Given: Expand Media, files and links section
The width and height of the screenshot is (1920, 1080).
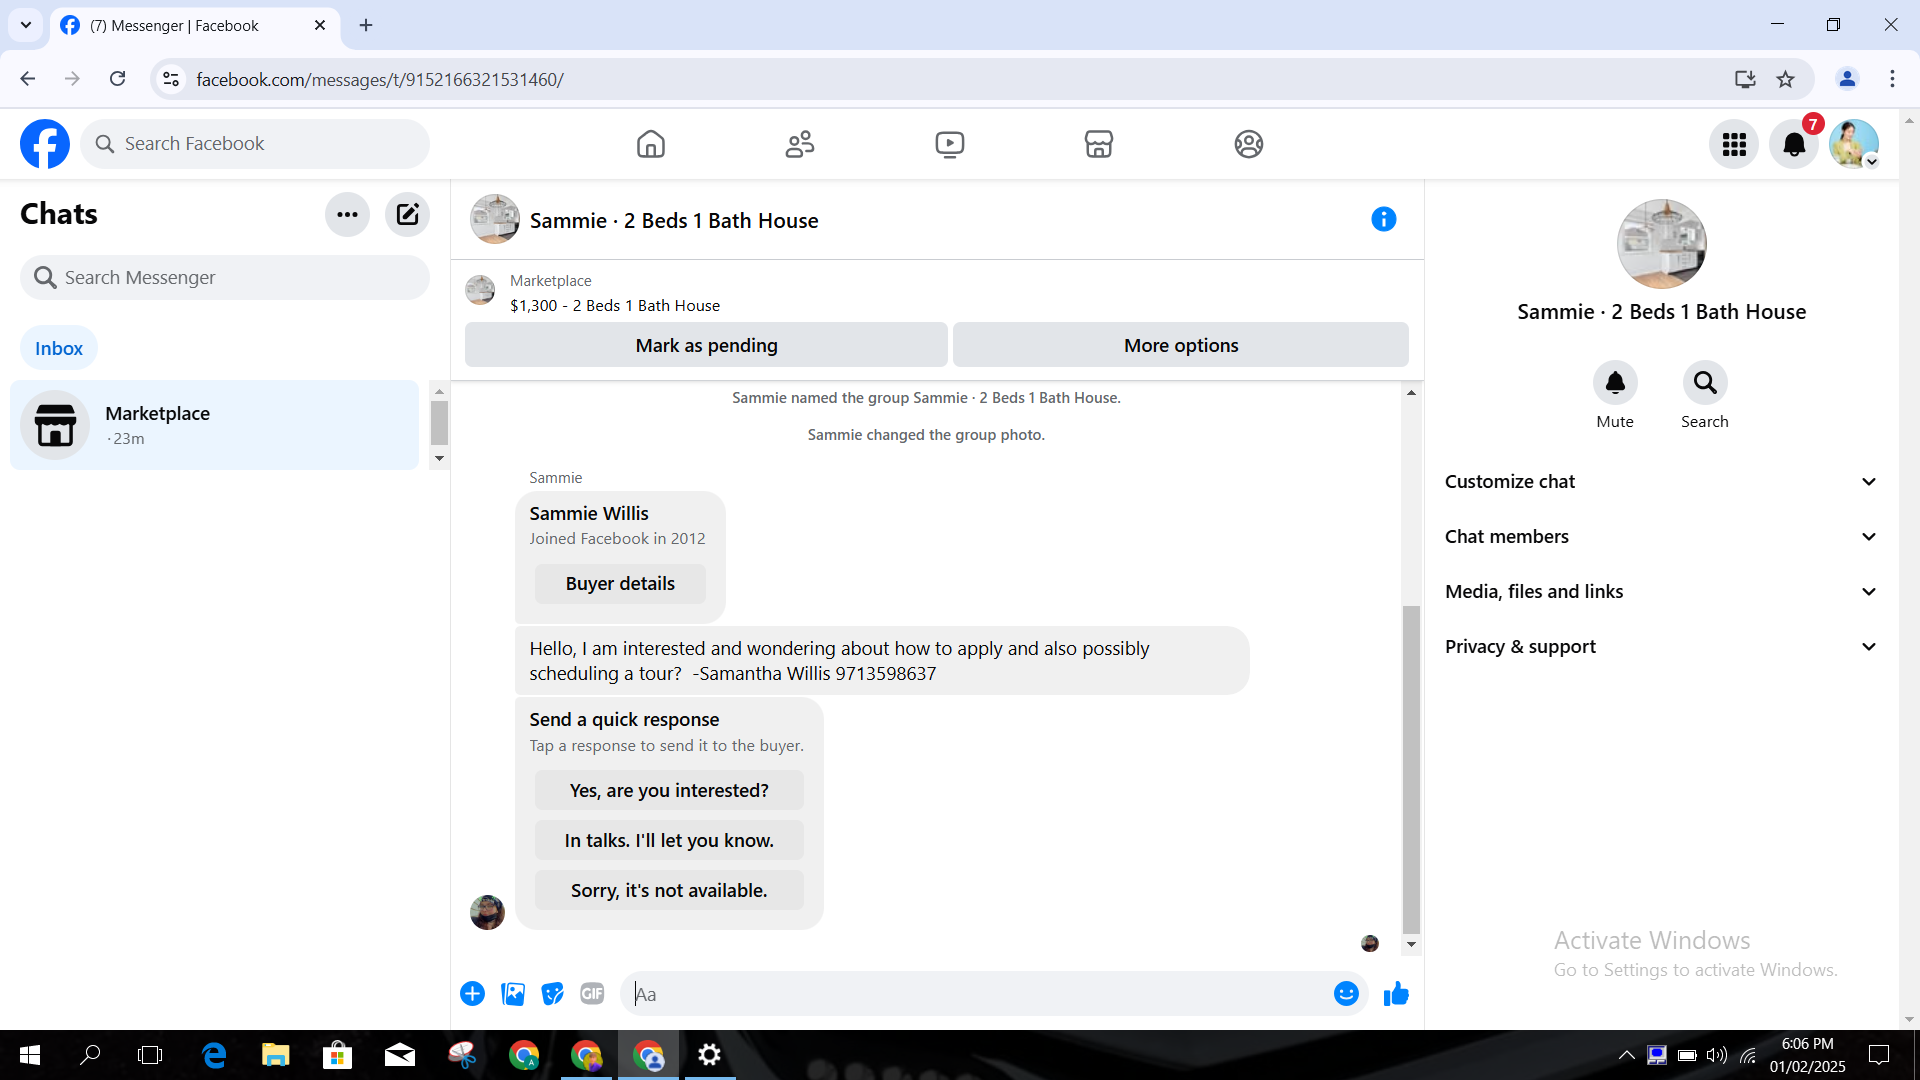Looking at the screenshot, I should (1661, 592).
